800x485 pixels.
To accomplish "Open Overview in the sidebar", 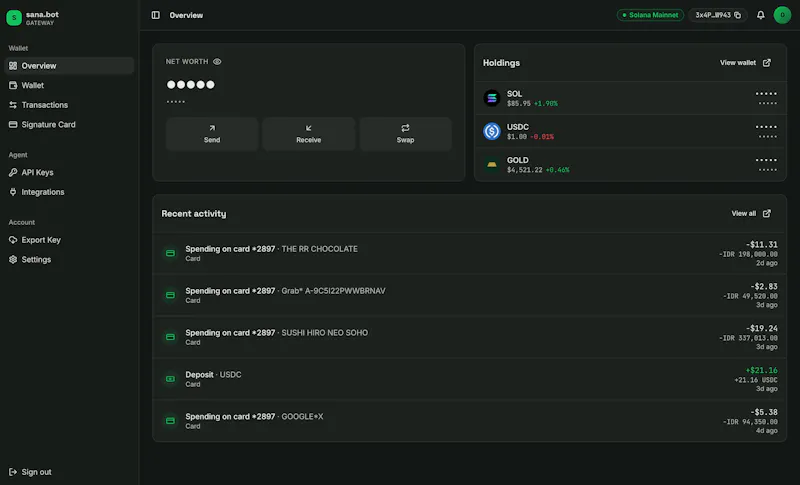I will pyautogui.click(x=69, y=66).
